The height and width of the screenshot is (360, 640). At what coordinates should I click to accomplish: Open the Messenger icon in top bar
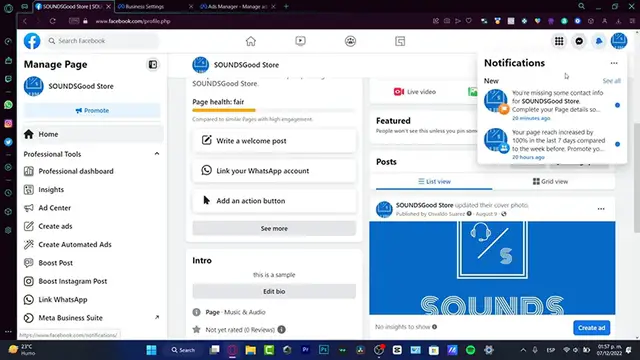(x=579, y=41)
